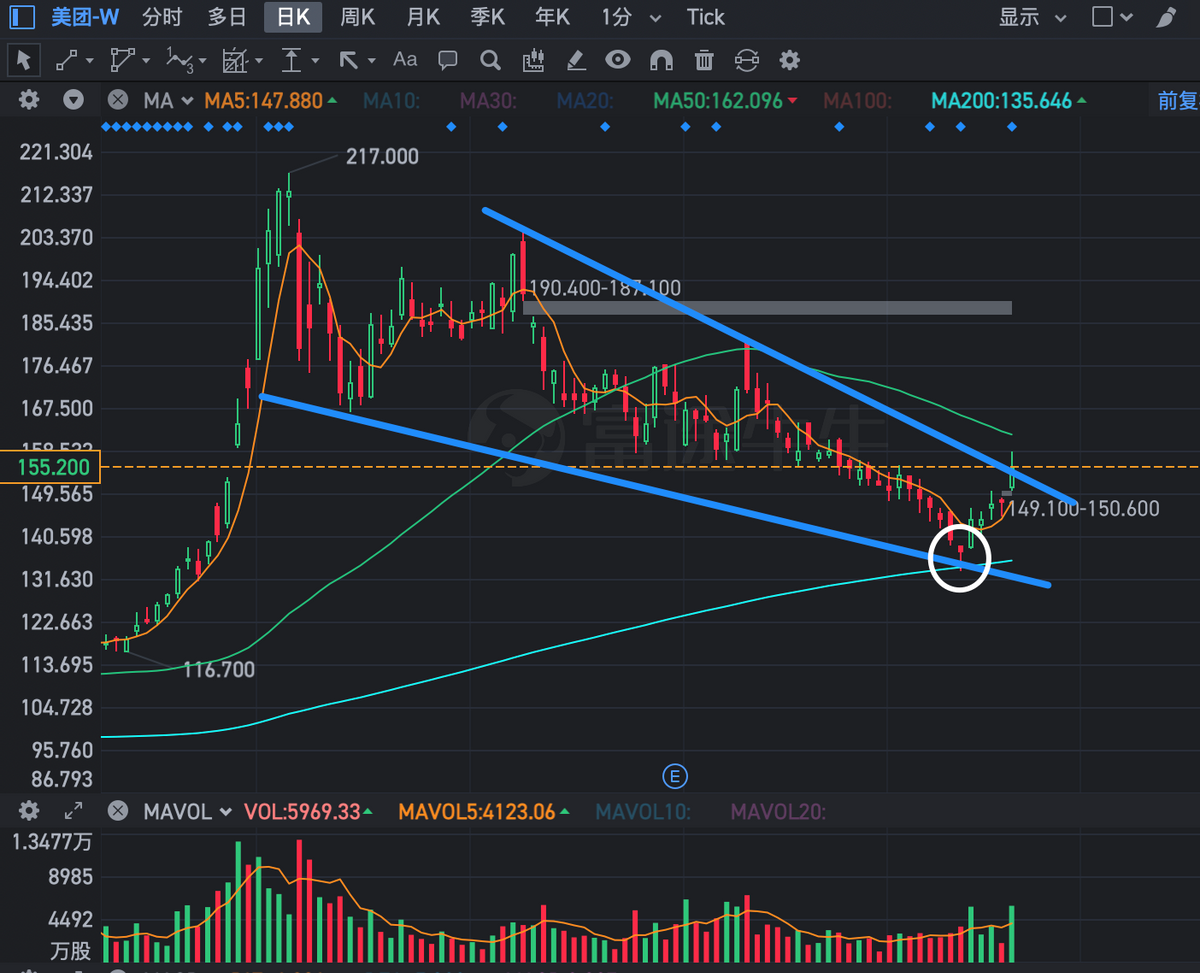The width and height of the screenshot is (1200, 973).
Task: Toggle the dimmed MAVOL20 line
Action: tap(779, 812)
